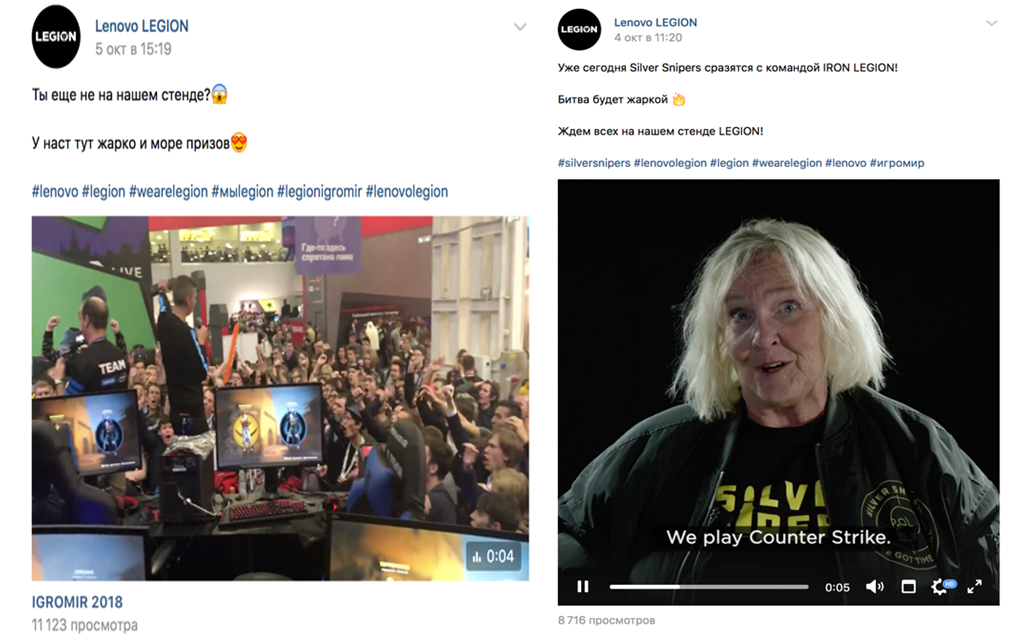Pause the Silver Snipers video
Viewport: 1013px width, 636px height.
coord(583,586)
